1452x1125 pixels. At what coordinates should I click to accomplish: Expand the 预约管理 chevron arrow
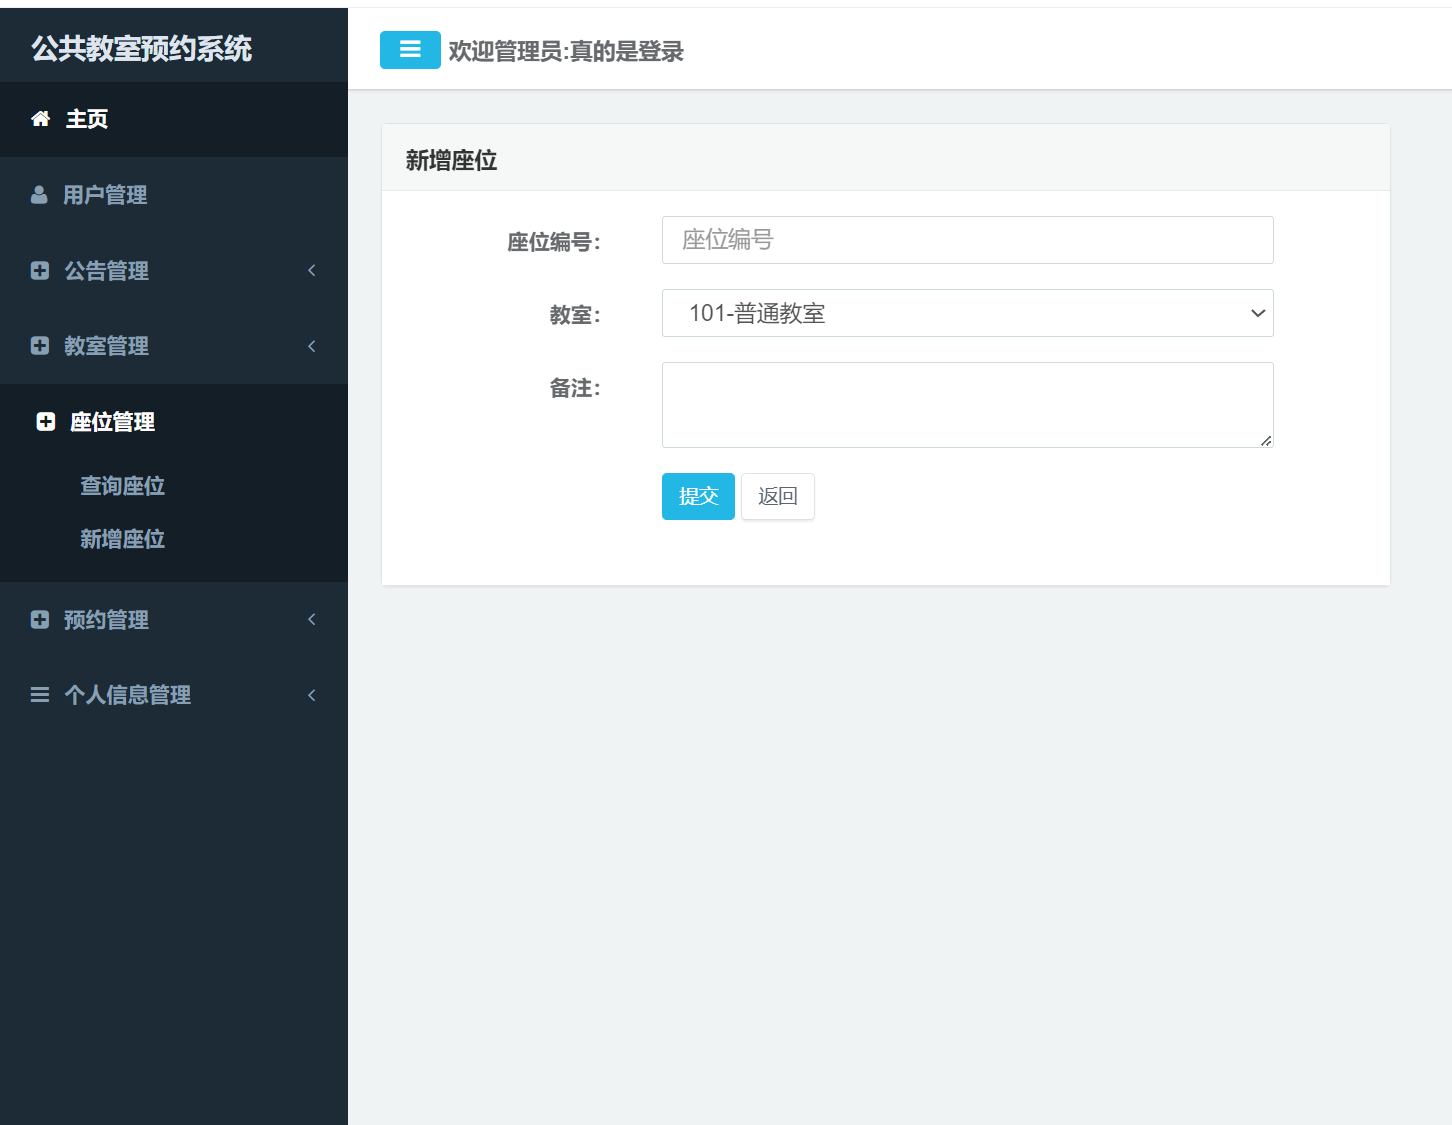coord(312,619)
